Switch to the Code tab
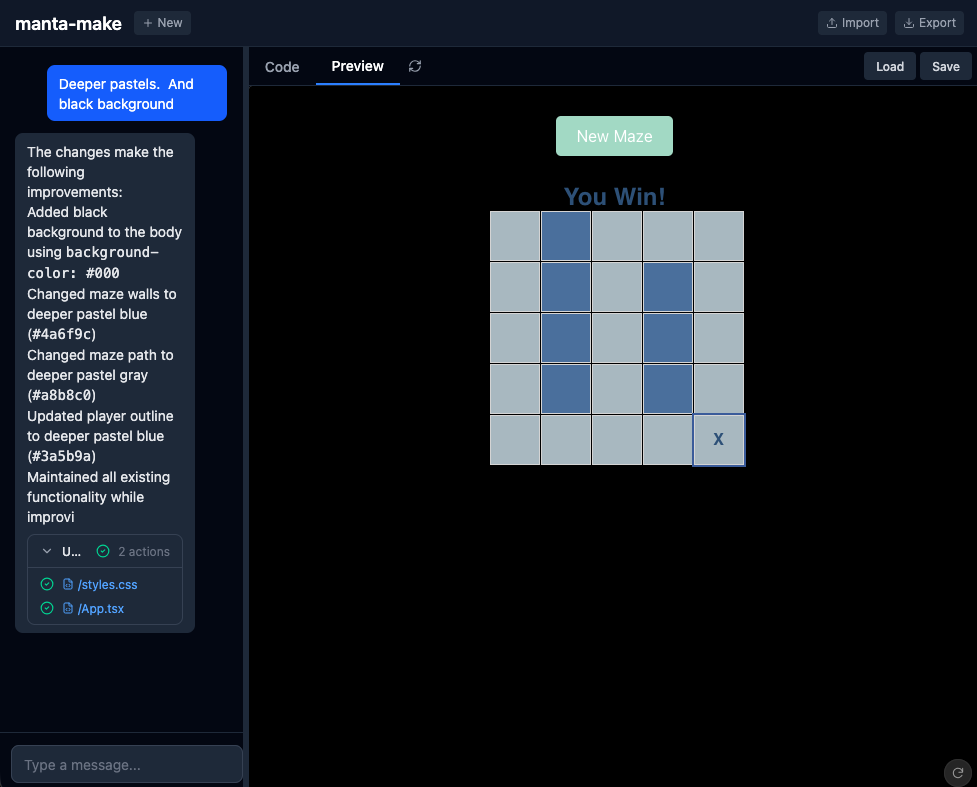This screenshot has height=787, width=977. (x=282, y=67)
